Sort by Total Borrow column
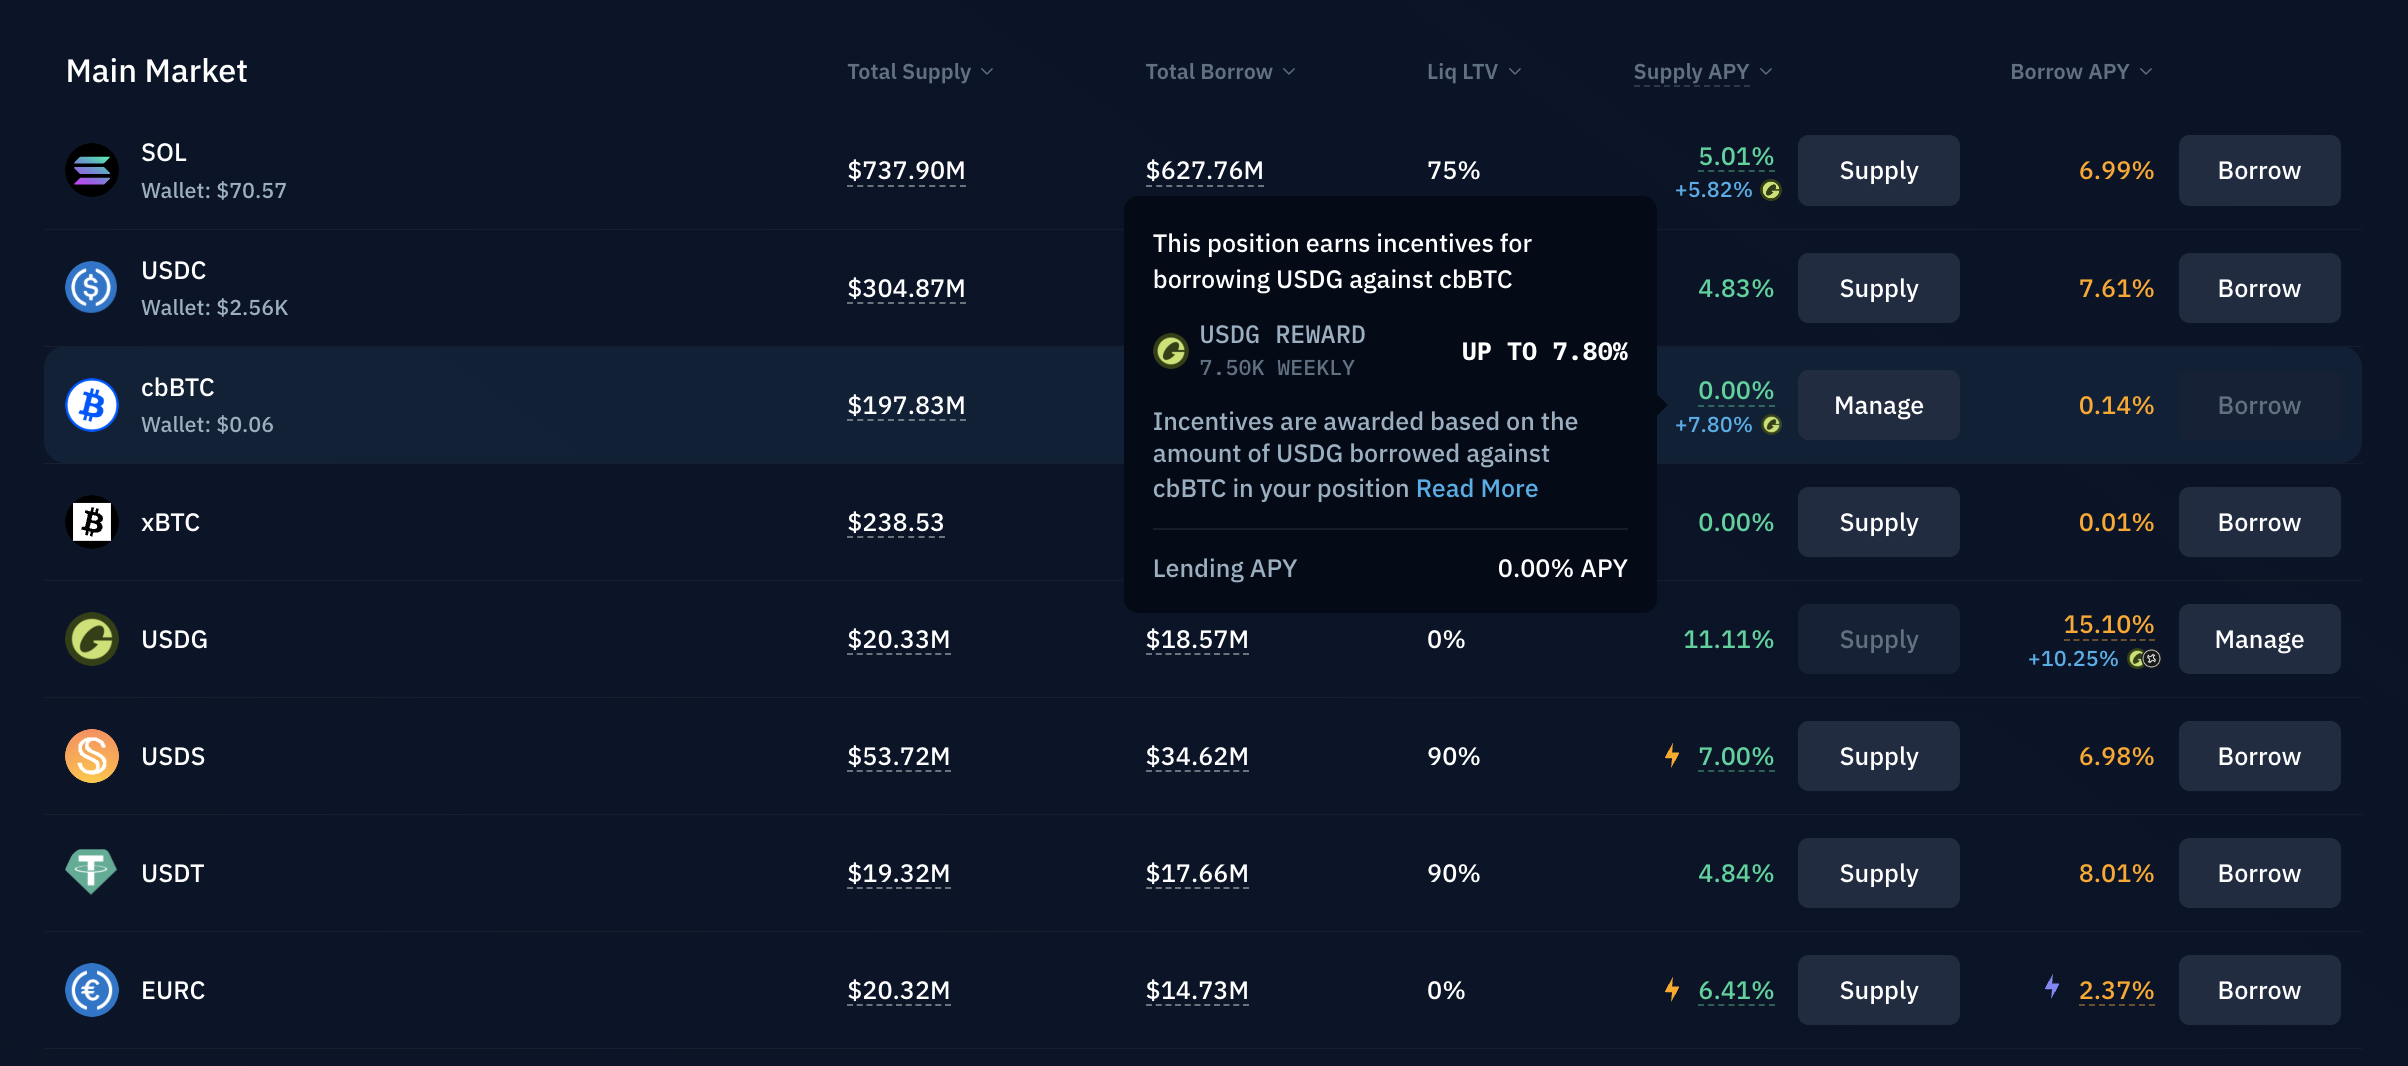2408x1066 pixels. 1219,72
